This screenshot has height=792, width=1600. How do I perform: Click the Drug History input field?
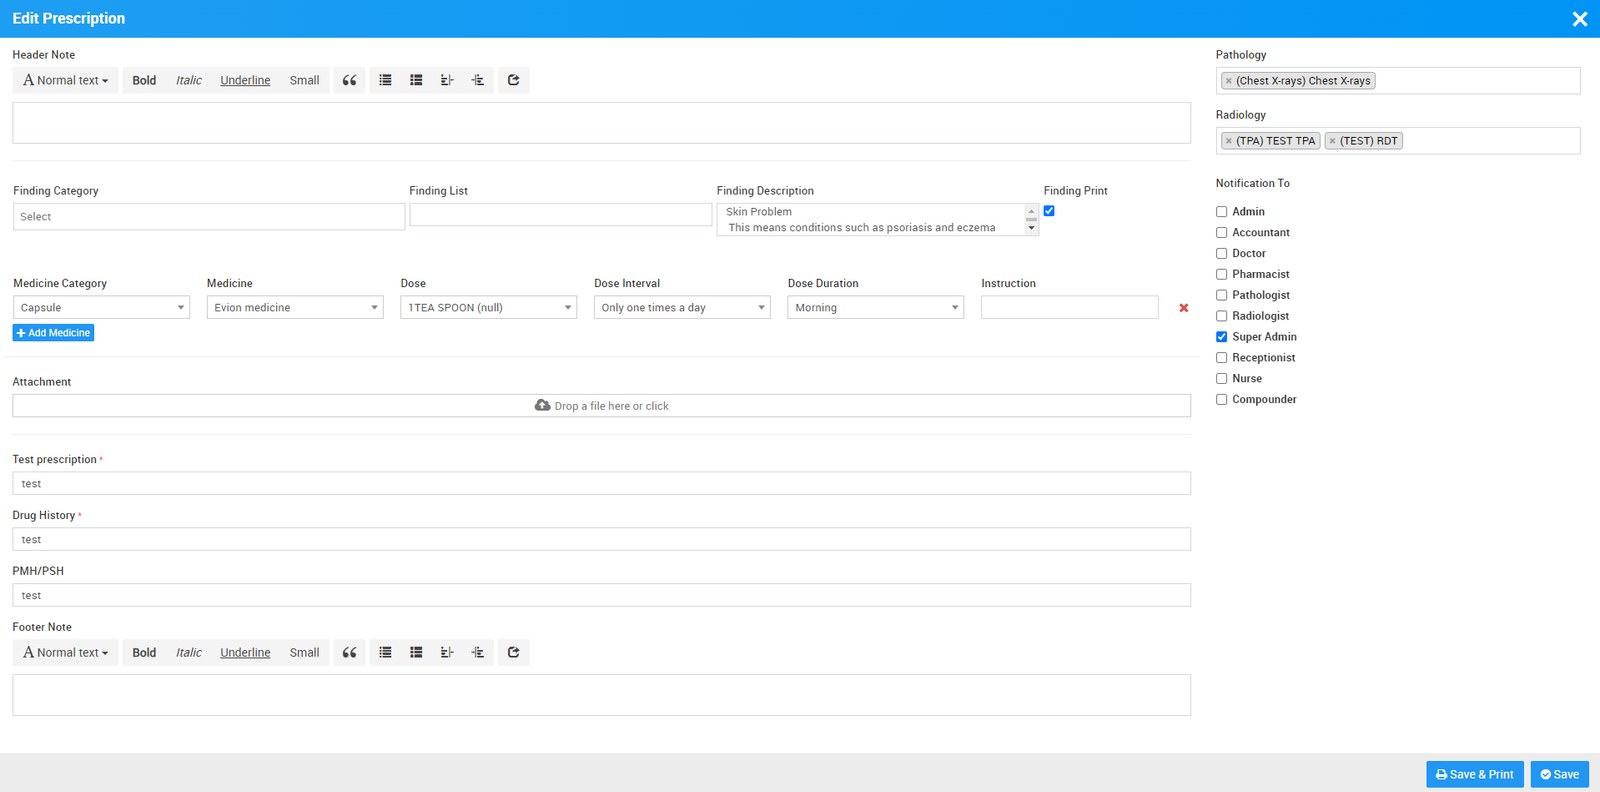point(601,540)
